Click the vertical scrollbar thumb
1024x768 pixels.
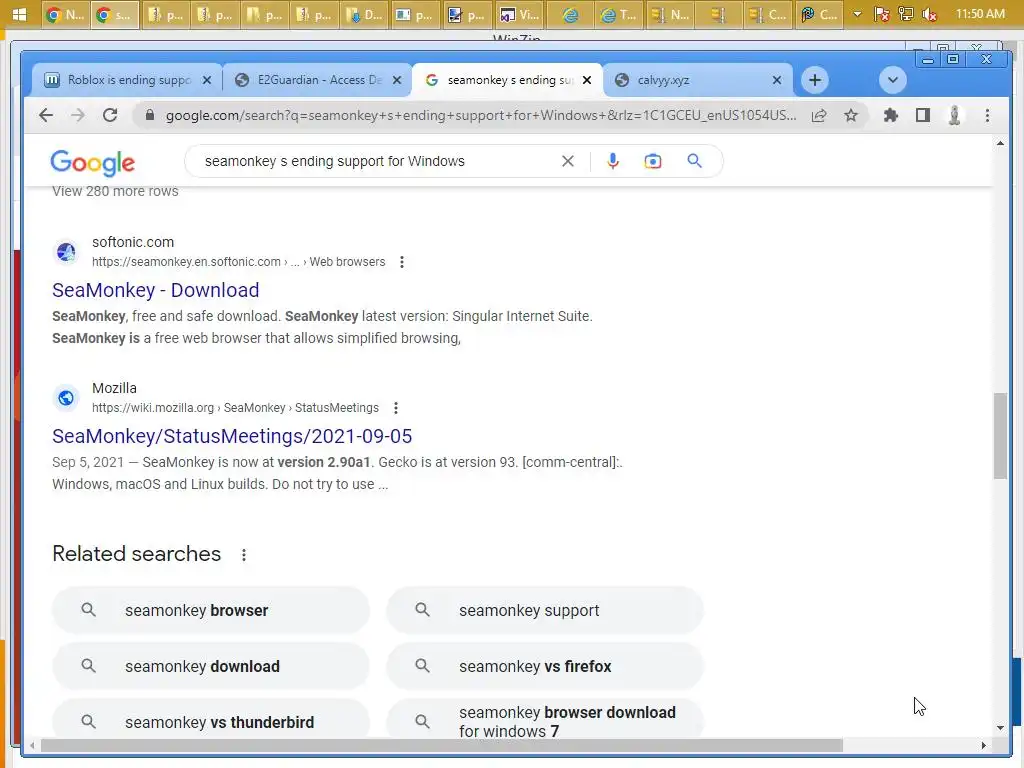pos(1000,436)
